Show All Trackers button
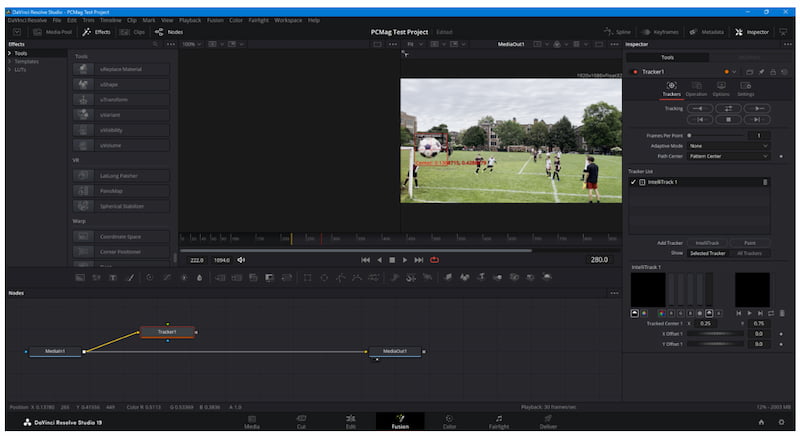800x436 pixels. [749, 253]
